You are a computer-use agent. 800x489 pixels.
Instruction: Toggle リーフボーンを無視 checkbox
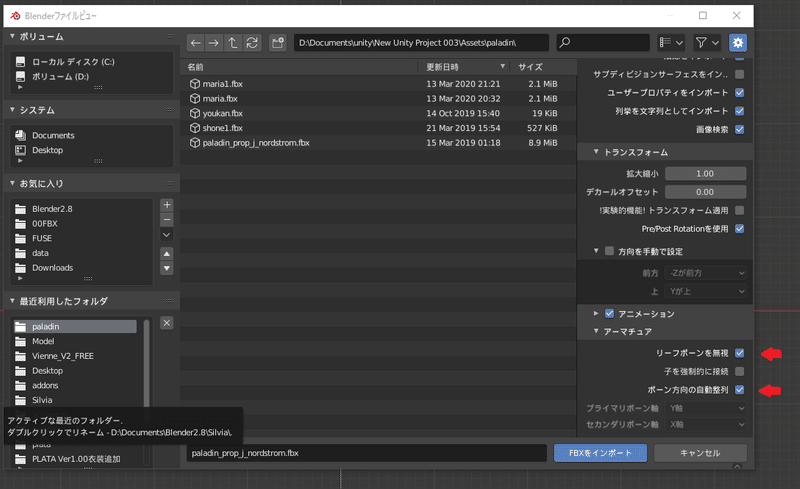(x=739, y=353)
